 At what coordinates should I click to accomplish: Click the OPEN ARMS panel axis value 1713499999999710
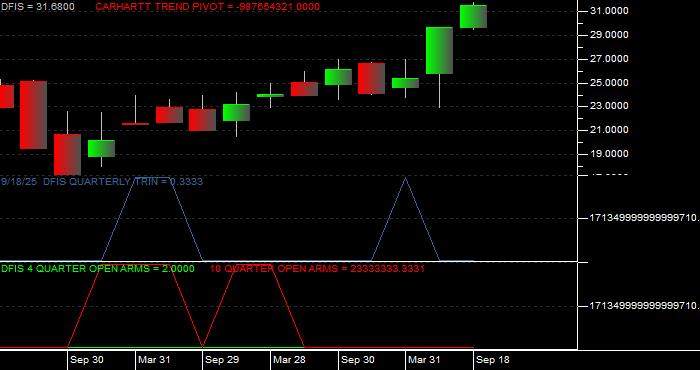click(x=645, y=306)
